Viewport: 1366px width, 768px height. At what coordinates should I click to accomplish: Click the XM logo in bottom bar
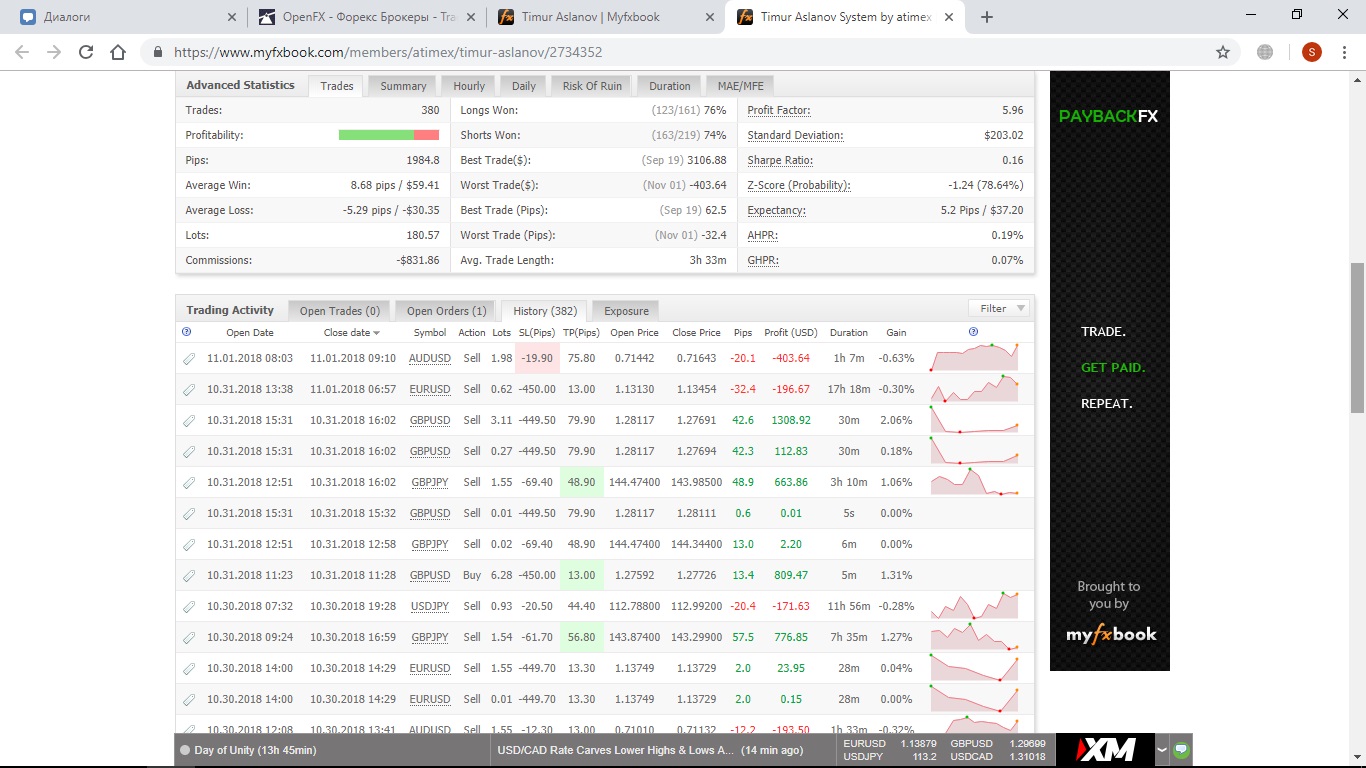(1104, 749)
